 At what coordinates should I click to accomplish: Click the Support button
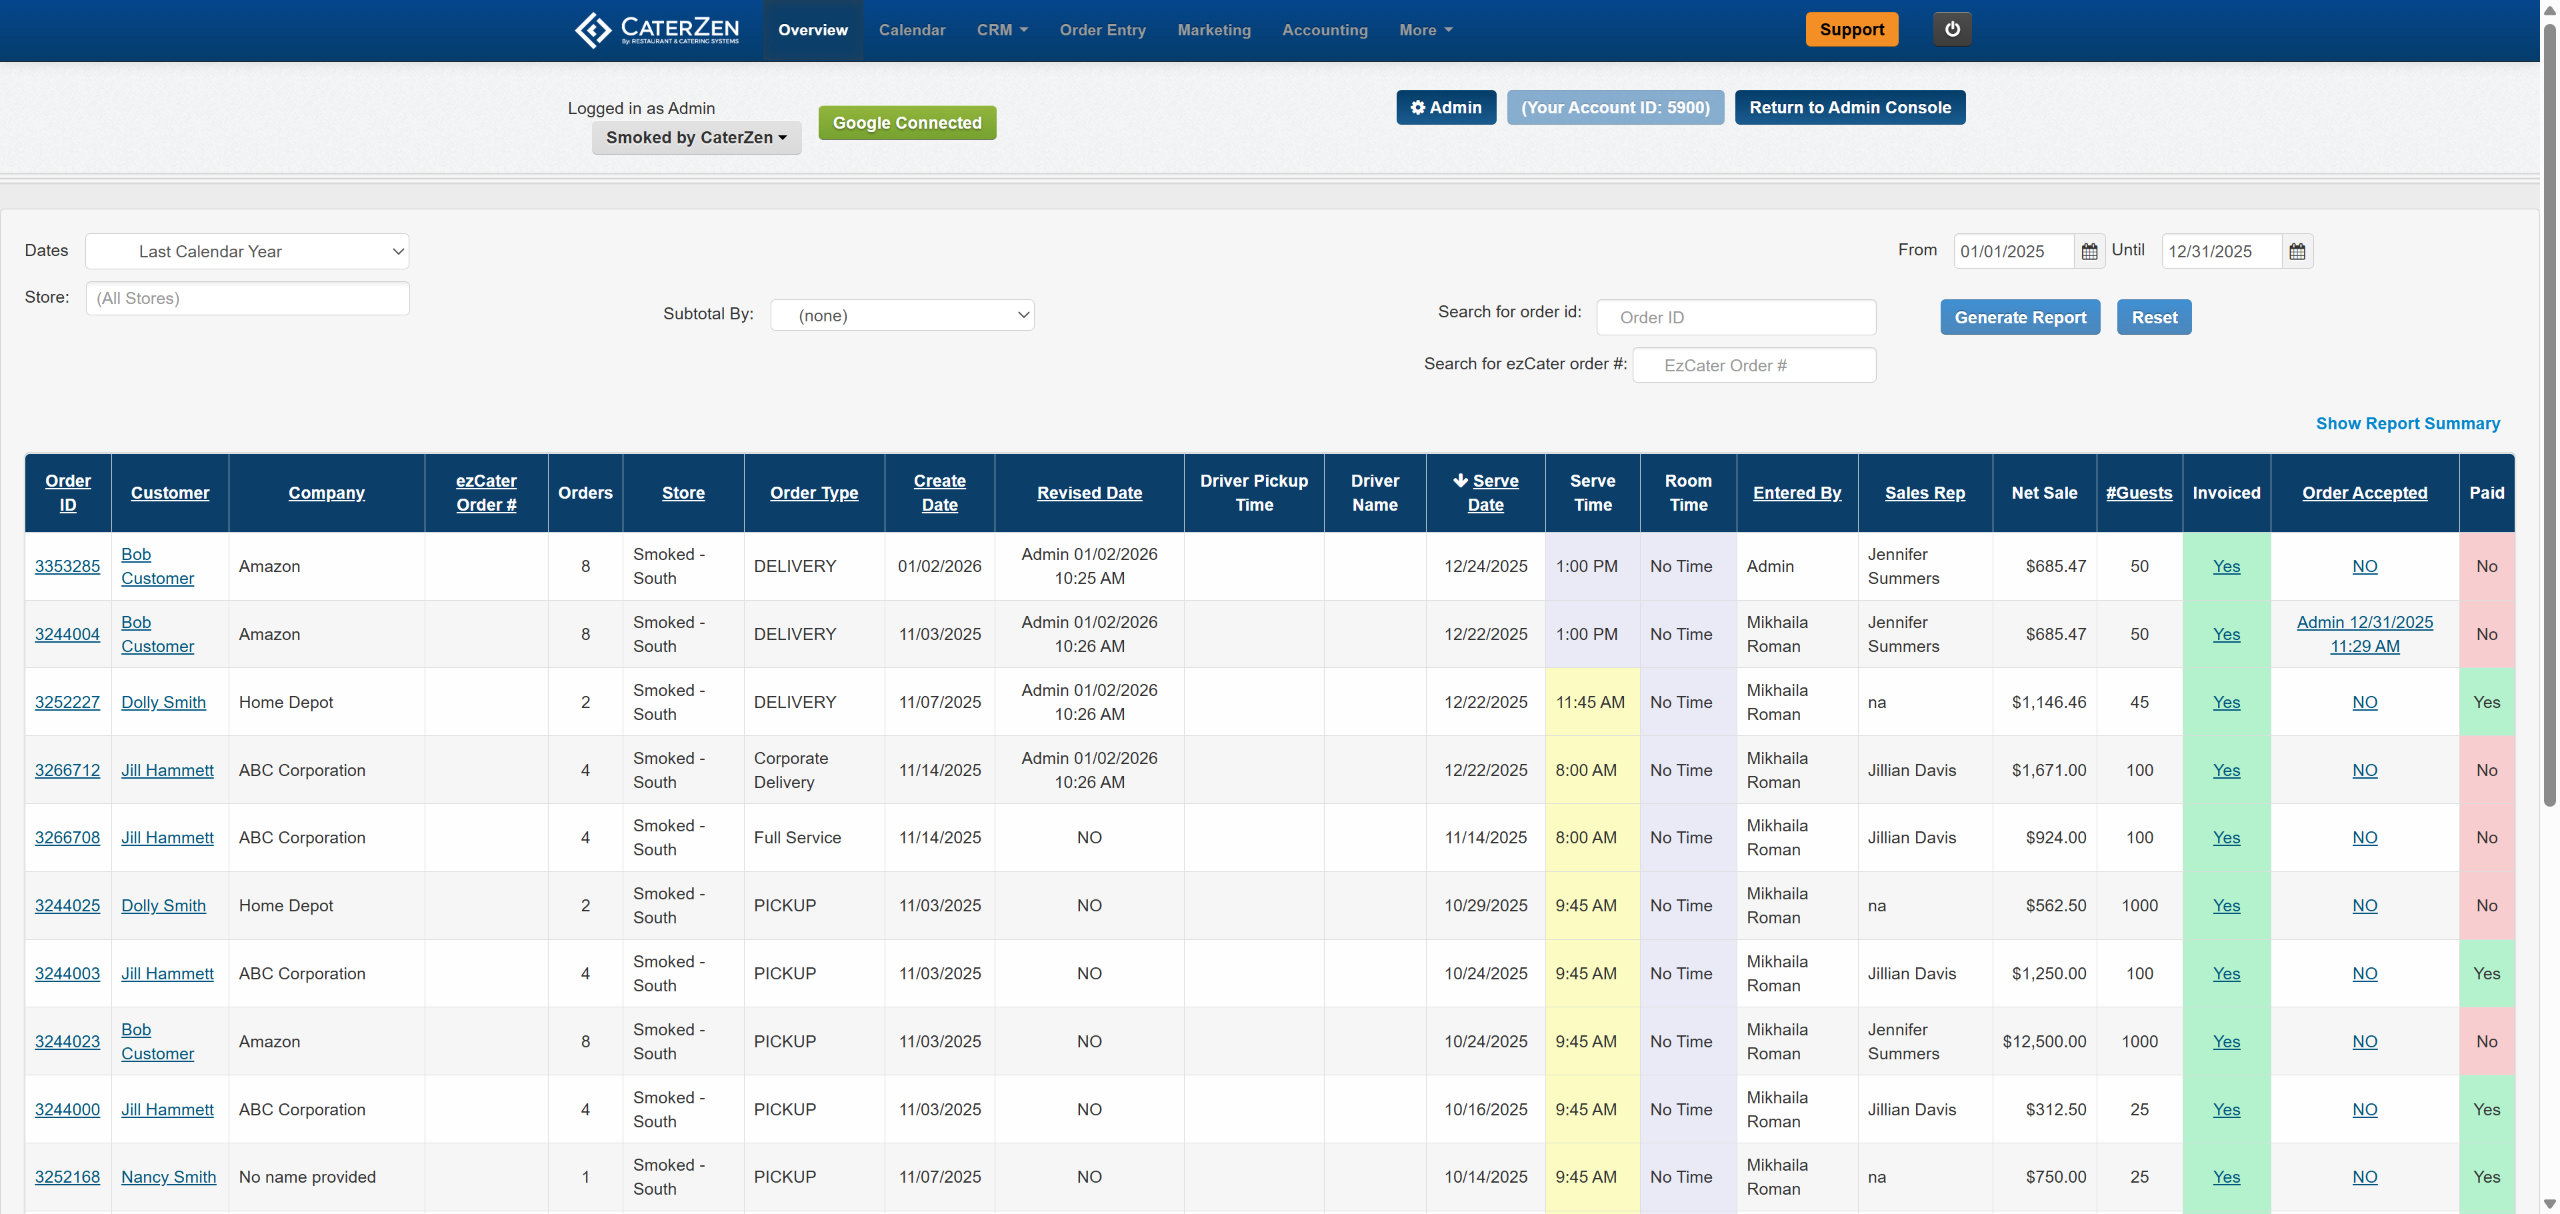tap(1851, 30)
